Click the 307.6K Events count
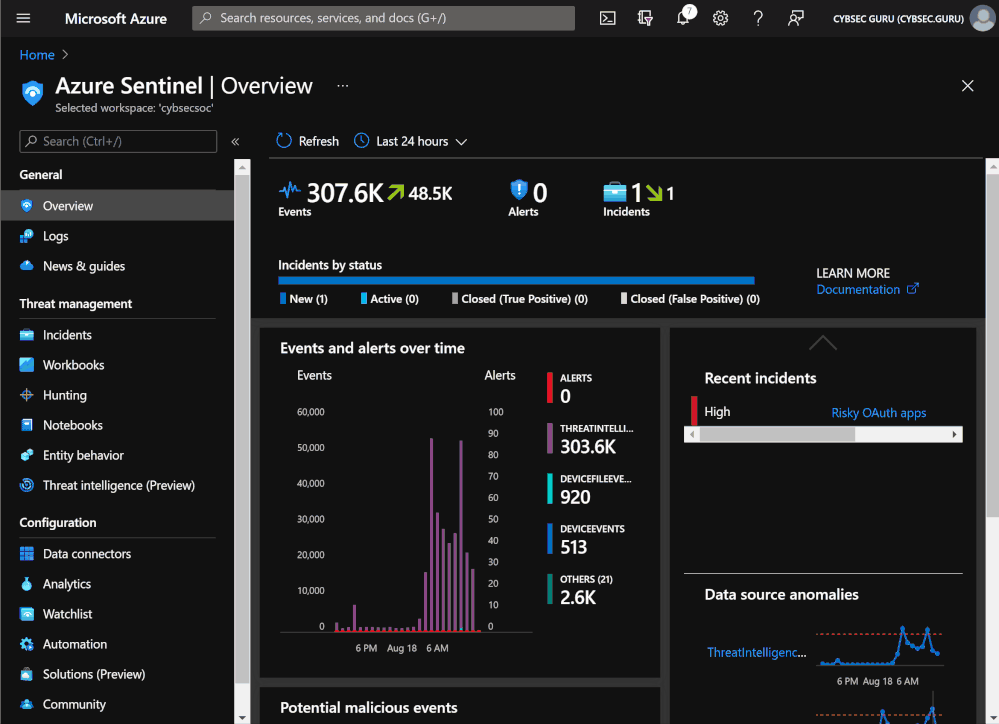The image size is (999, 724). click(345, 193)
